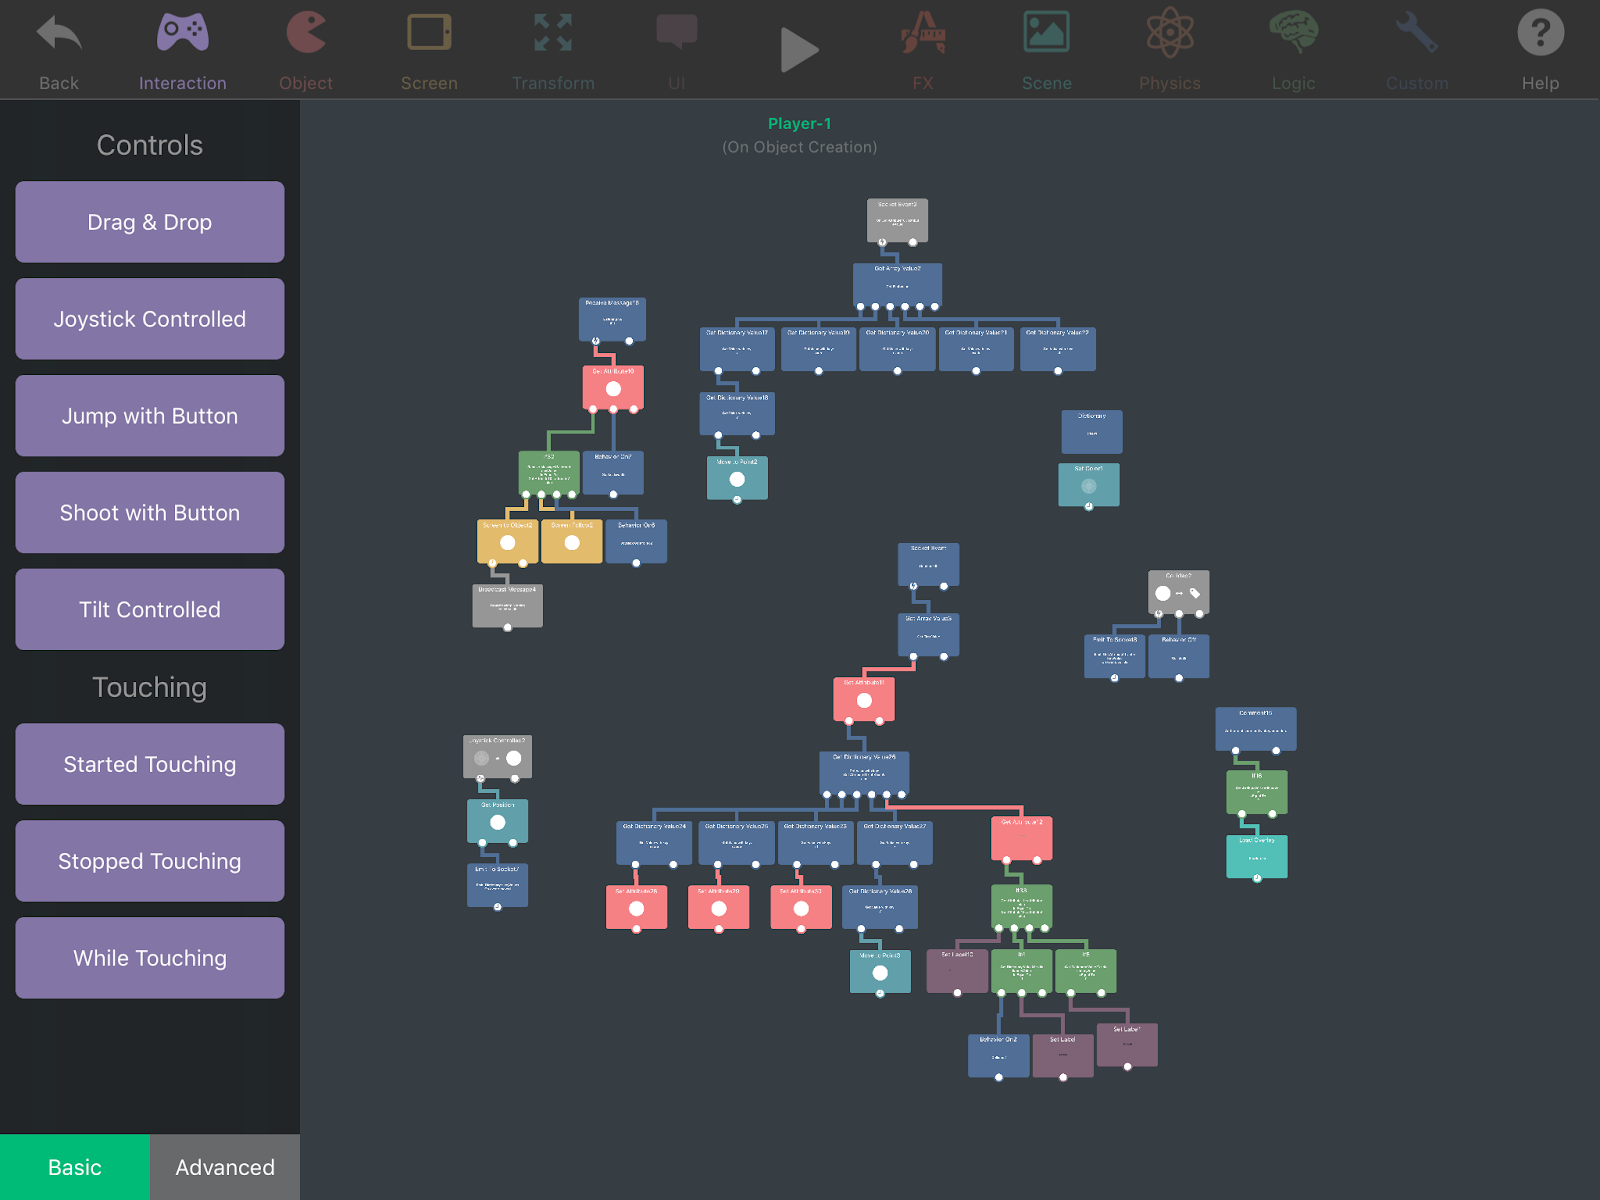Select the Behavior On2 node
The image size is (1600, 1200).
tap(999, 1056)
